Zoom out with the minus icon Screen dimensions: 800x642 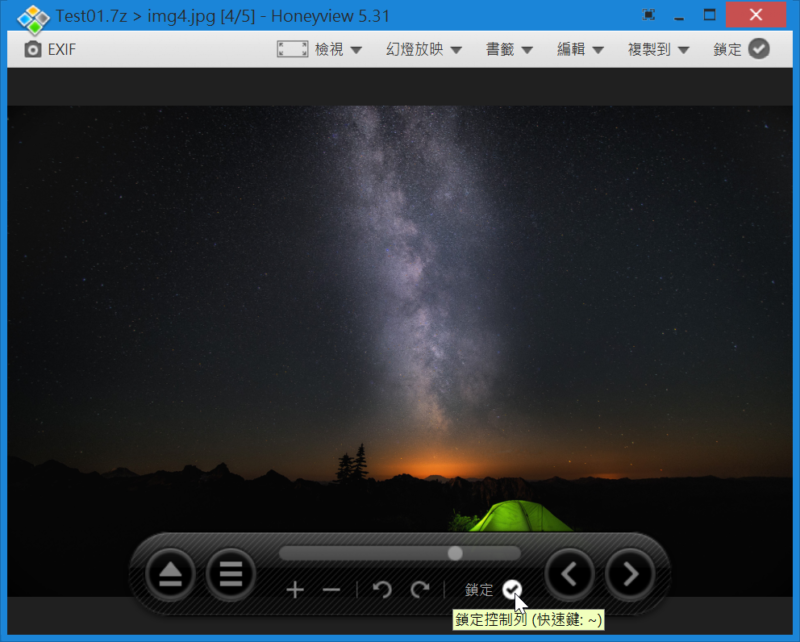[332, 590]
